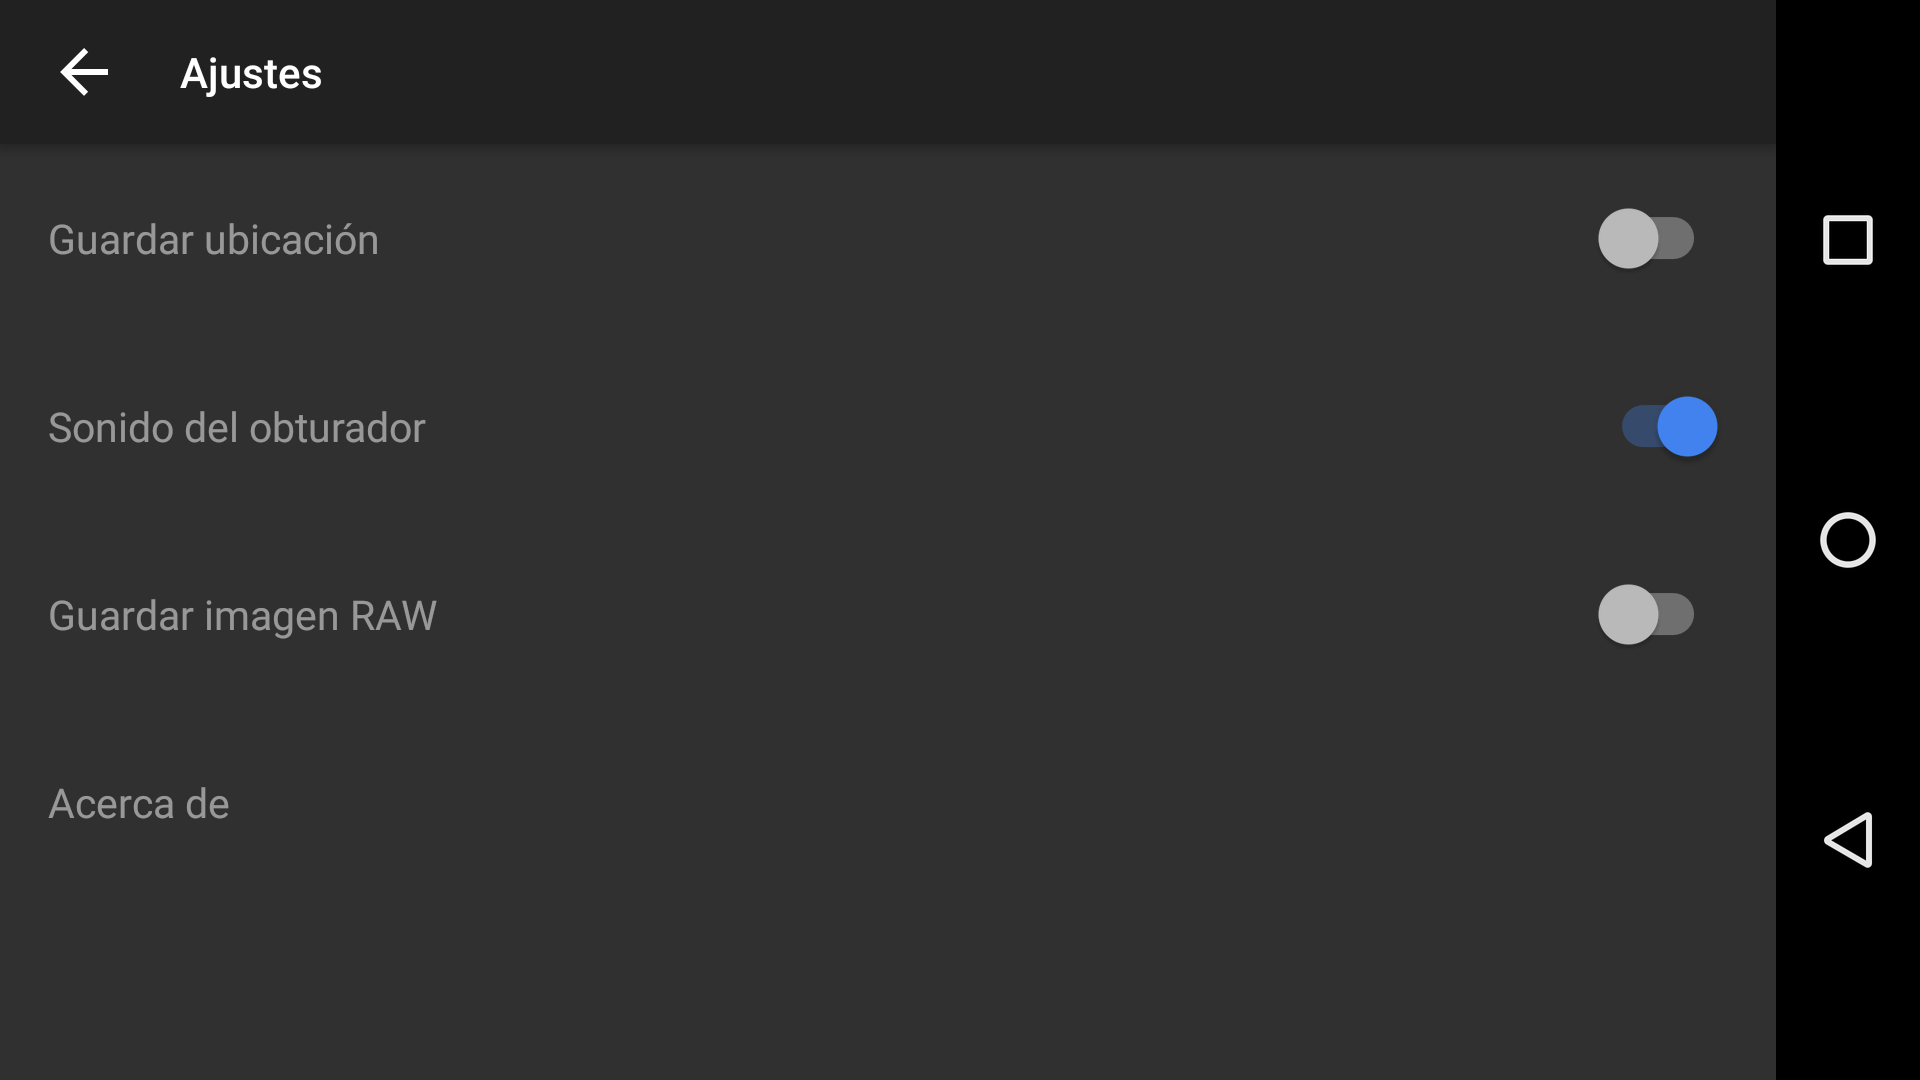Tap the Sonido del obturador text
This screenshot has height=1080, width=1920.
pyautogui.click(x=236, y=428)
